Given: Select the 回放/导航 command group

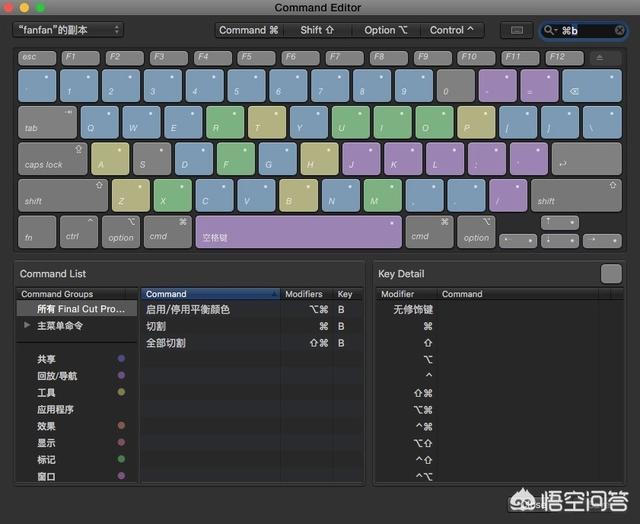Looking at the screenshot, I should [x=77, y=376].
